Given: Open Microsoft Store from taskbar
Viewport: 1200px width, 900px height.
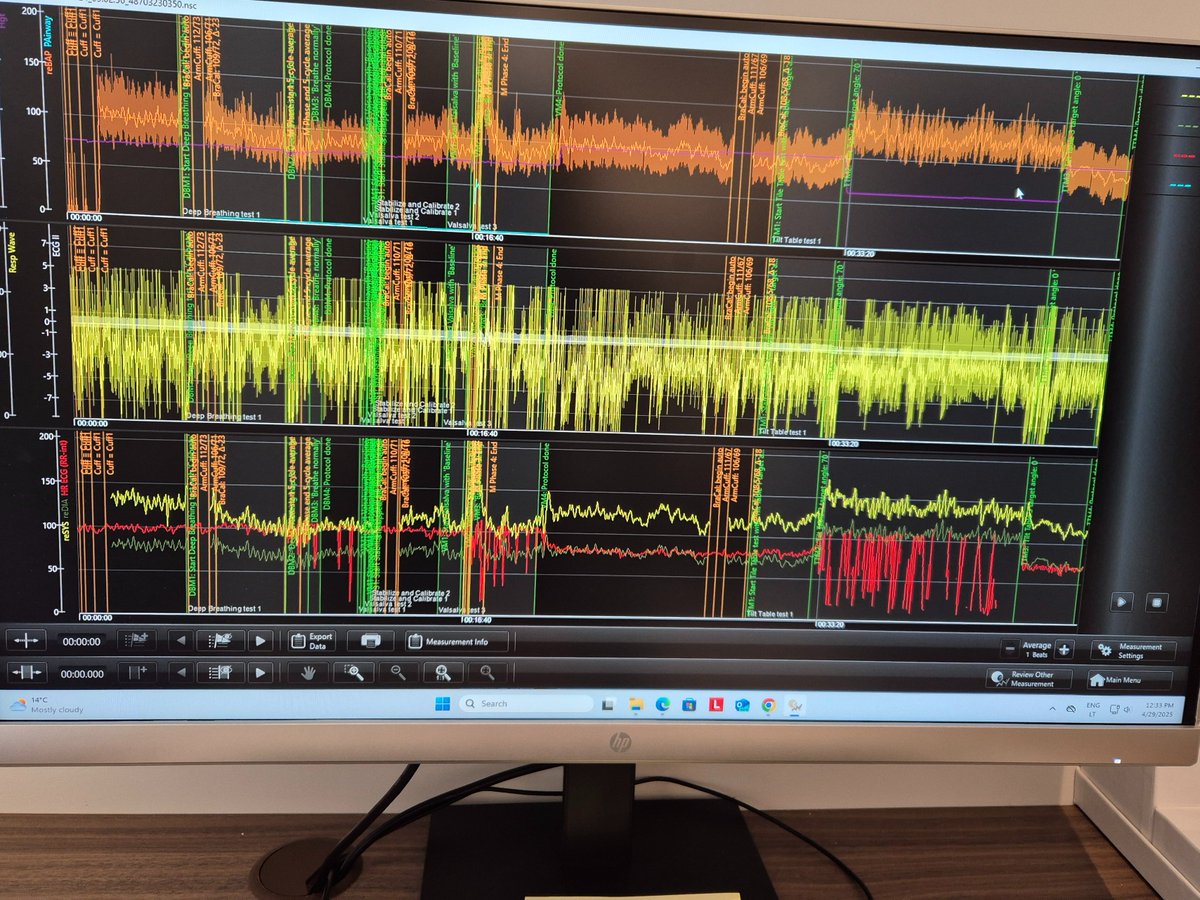Looking at the screenshot, I should click(688, 705).
